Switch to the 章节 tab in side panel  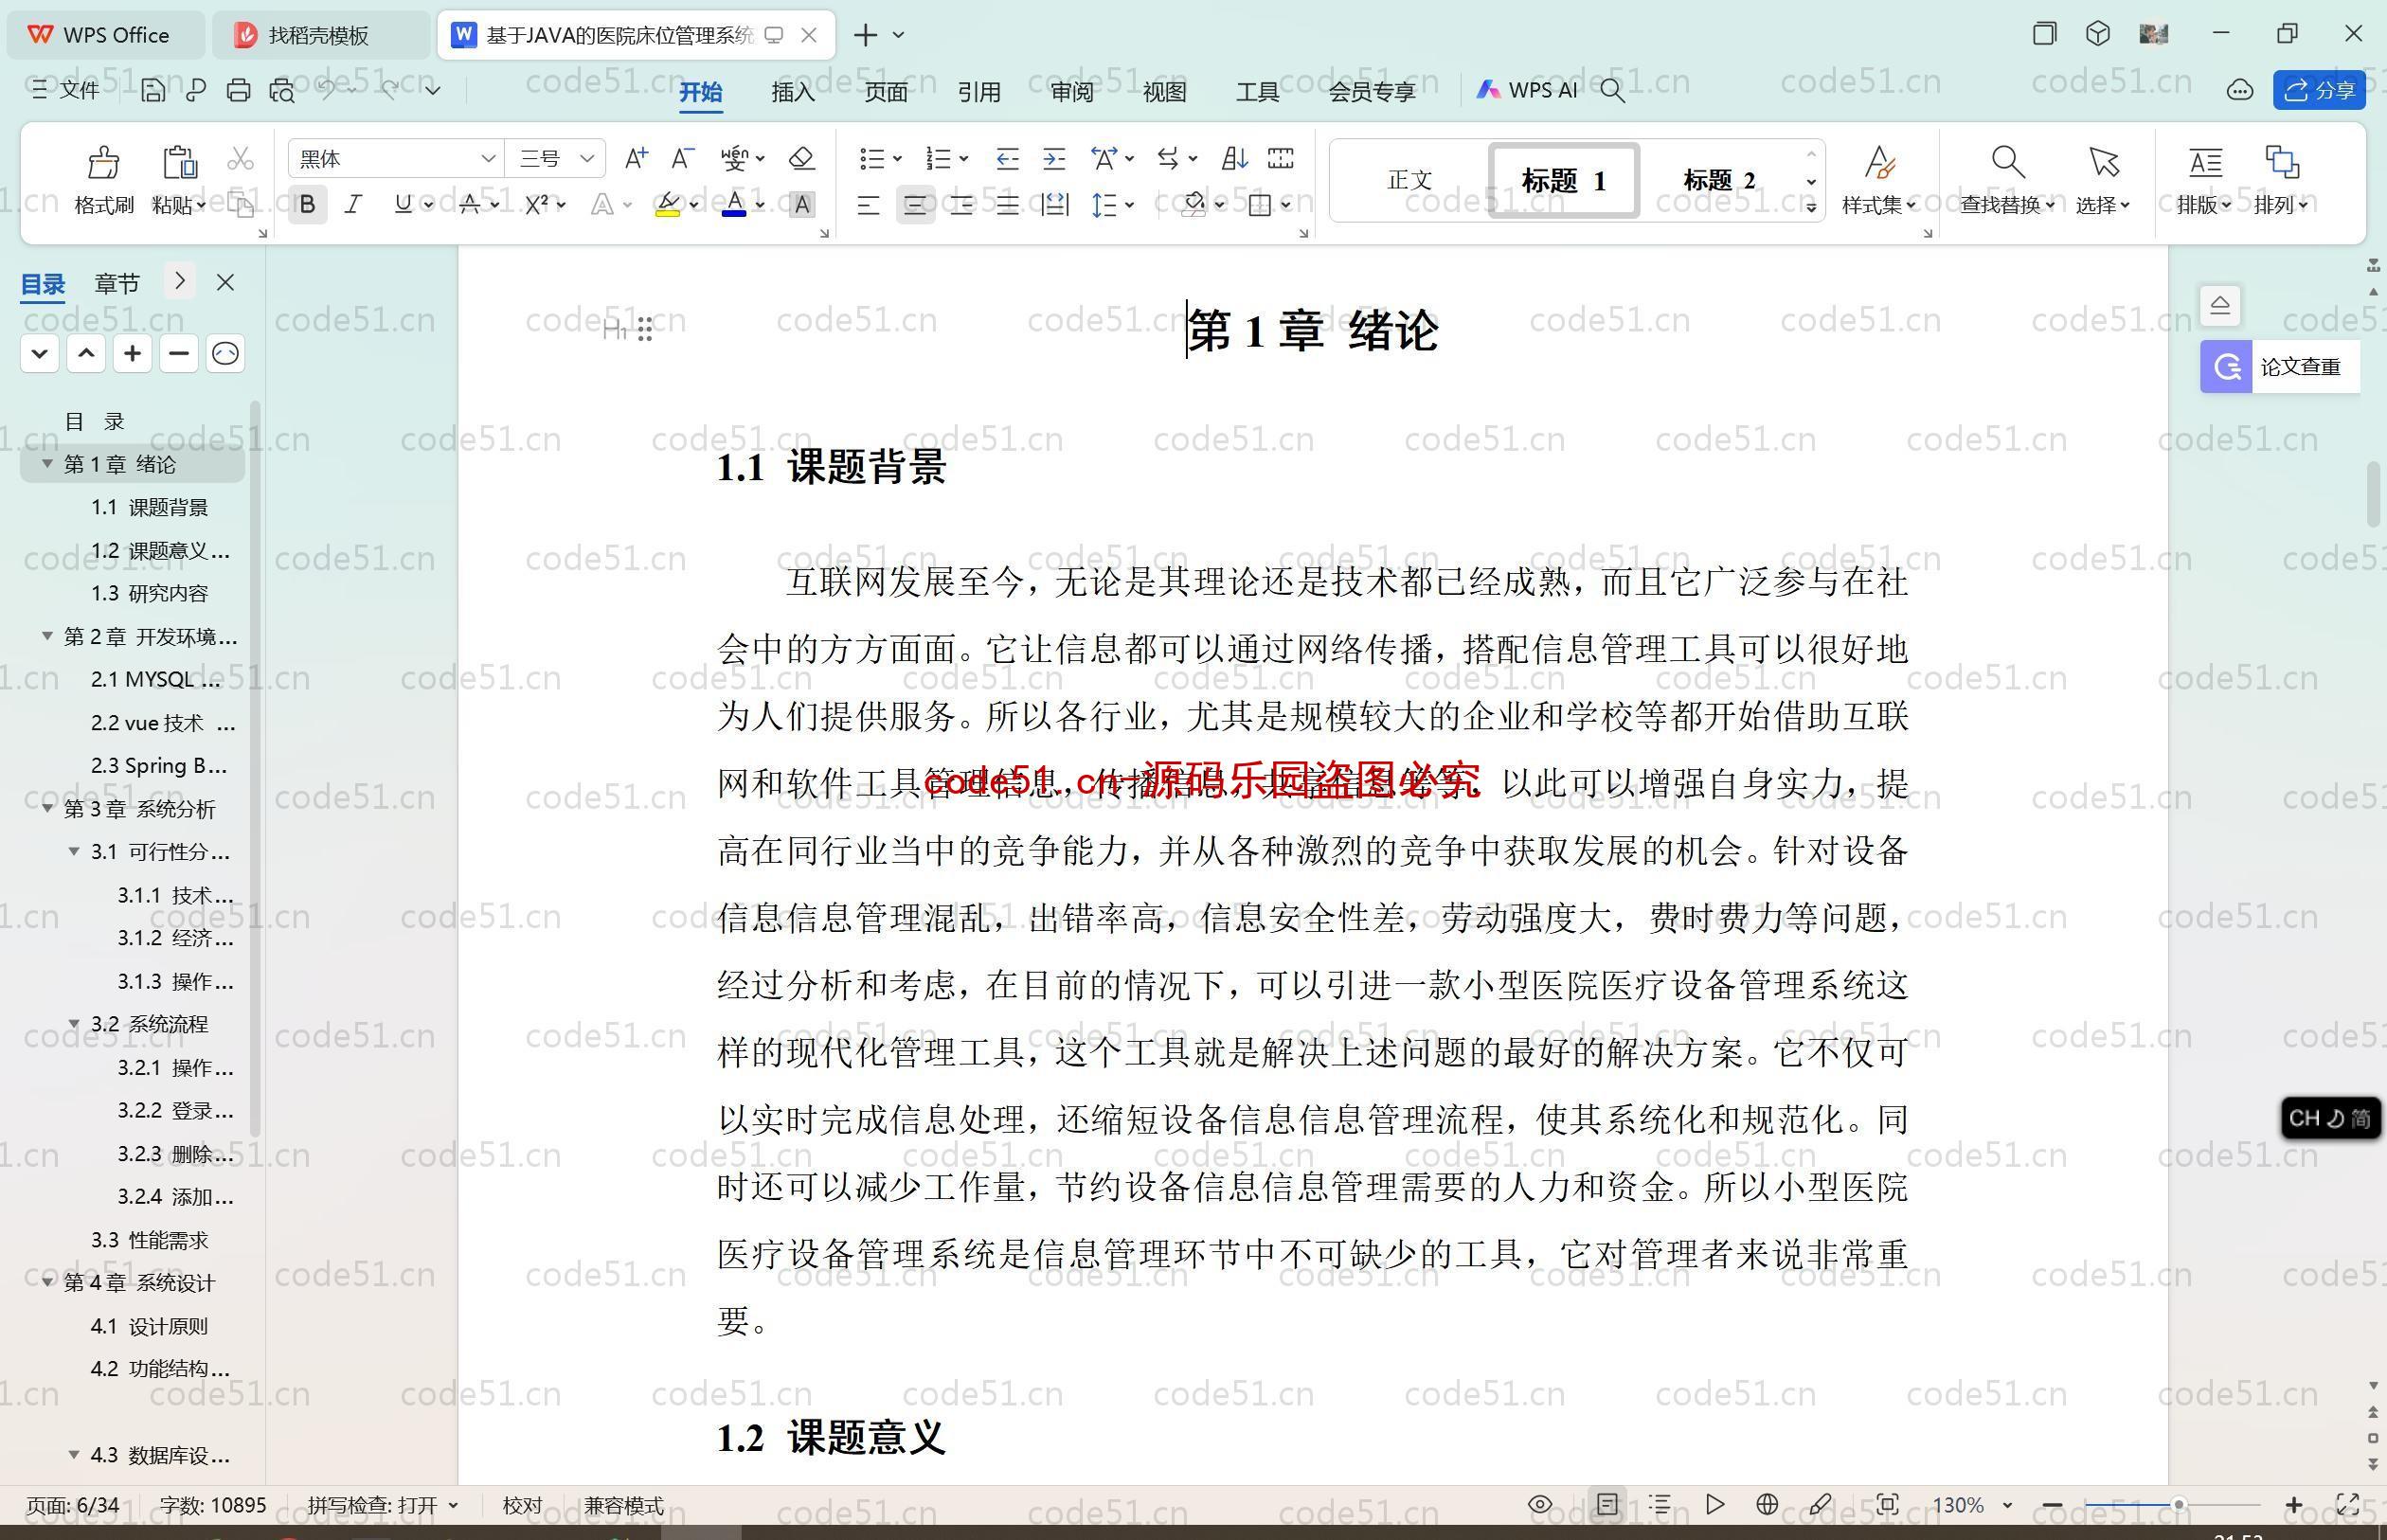[117, 283]
